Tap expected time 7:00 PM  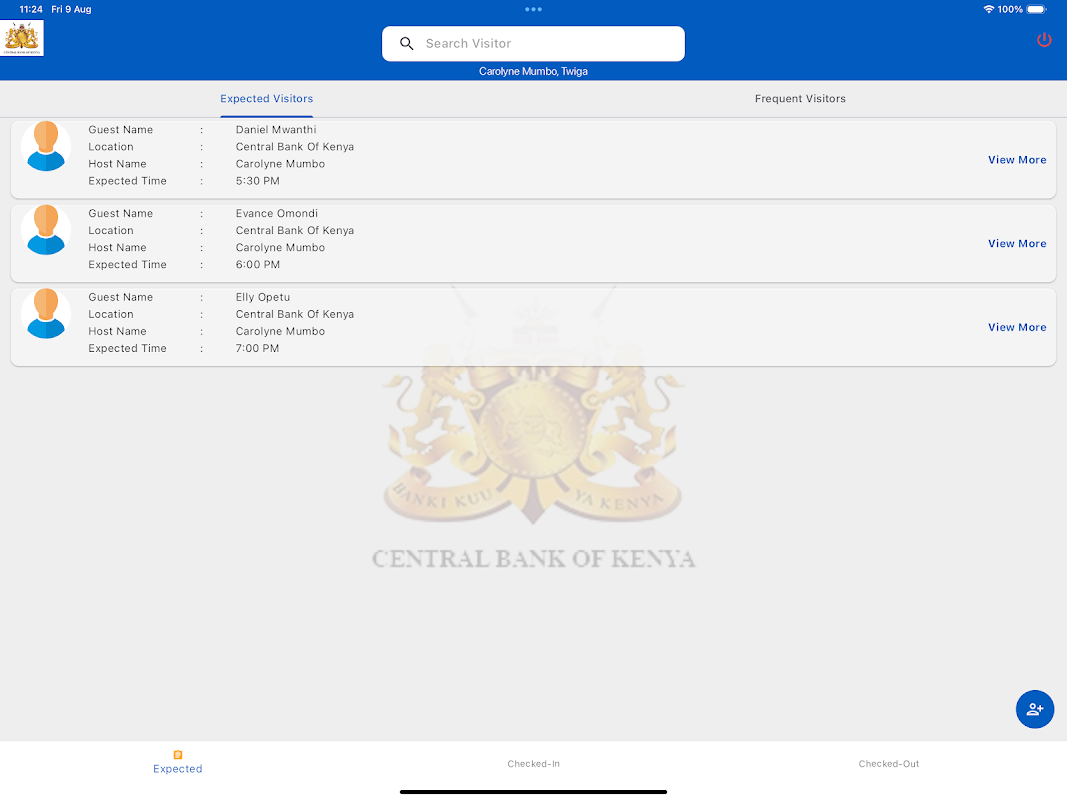click(257, 348)
